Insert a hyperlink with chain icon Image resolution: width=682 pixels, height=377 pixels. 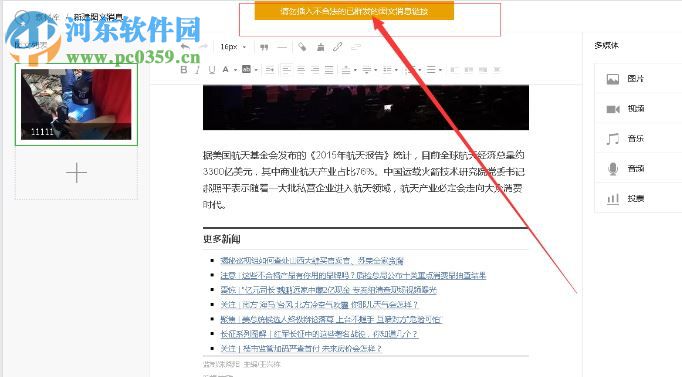point(338,47)
